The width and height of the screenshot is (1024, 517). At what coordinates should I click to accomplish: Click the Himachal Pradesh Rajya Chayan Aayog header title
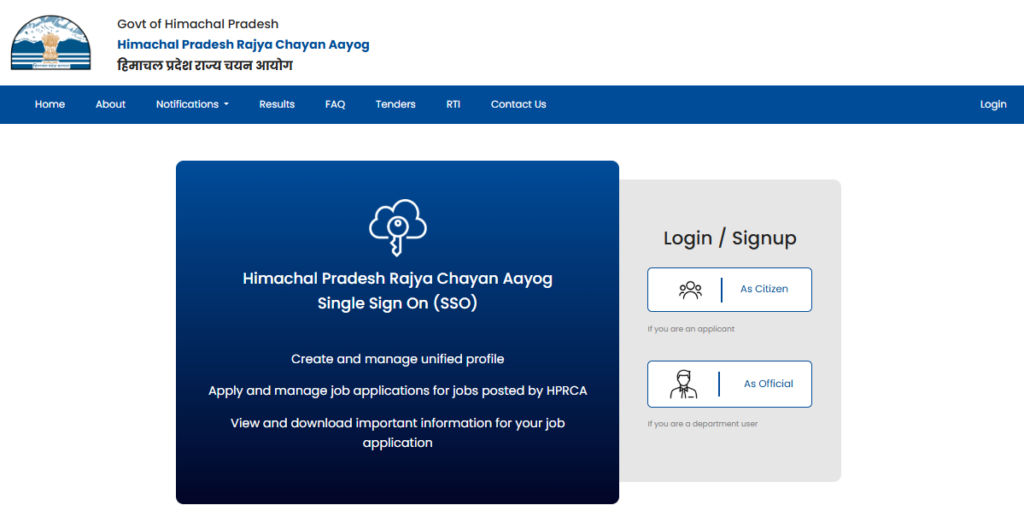(x=243, y=44)
